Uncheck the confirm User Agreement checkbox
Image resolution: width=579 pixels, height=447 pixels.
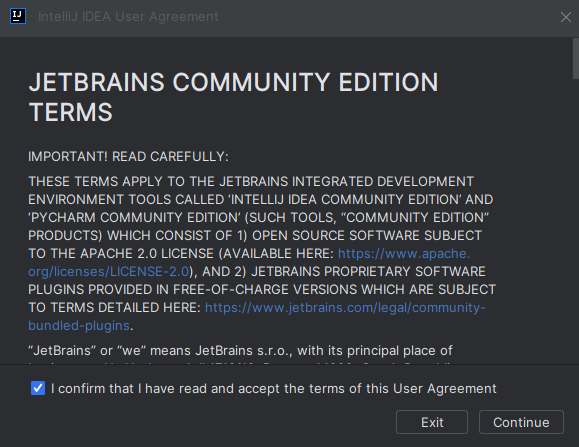pos(38,388)
